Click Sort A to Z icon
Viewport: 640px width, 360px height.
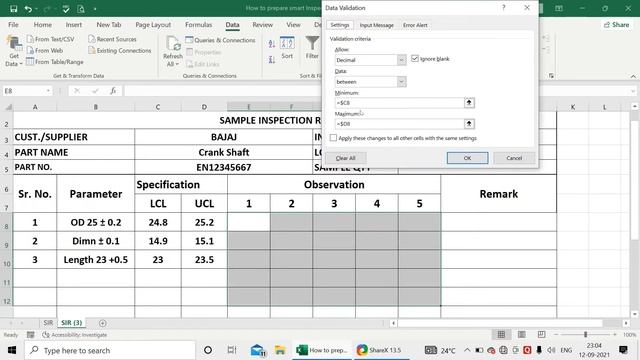tap(272, 44)
